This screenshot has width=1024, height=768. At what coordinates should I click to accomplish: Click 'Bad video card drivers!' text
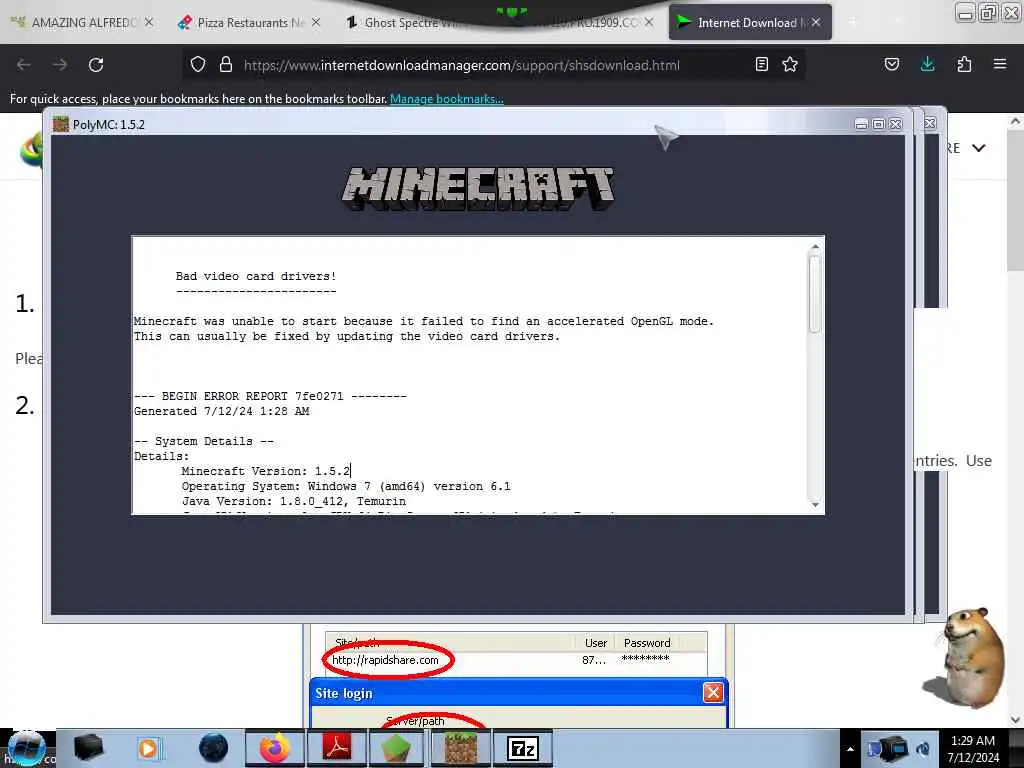256,276
